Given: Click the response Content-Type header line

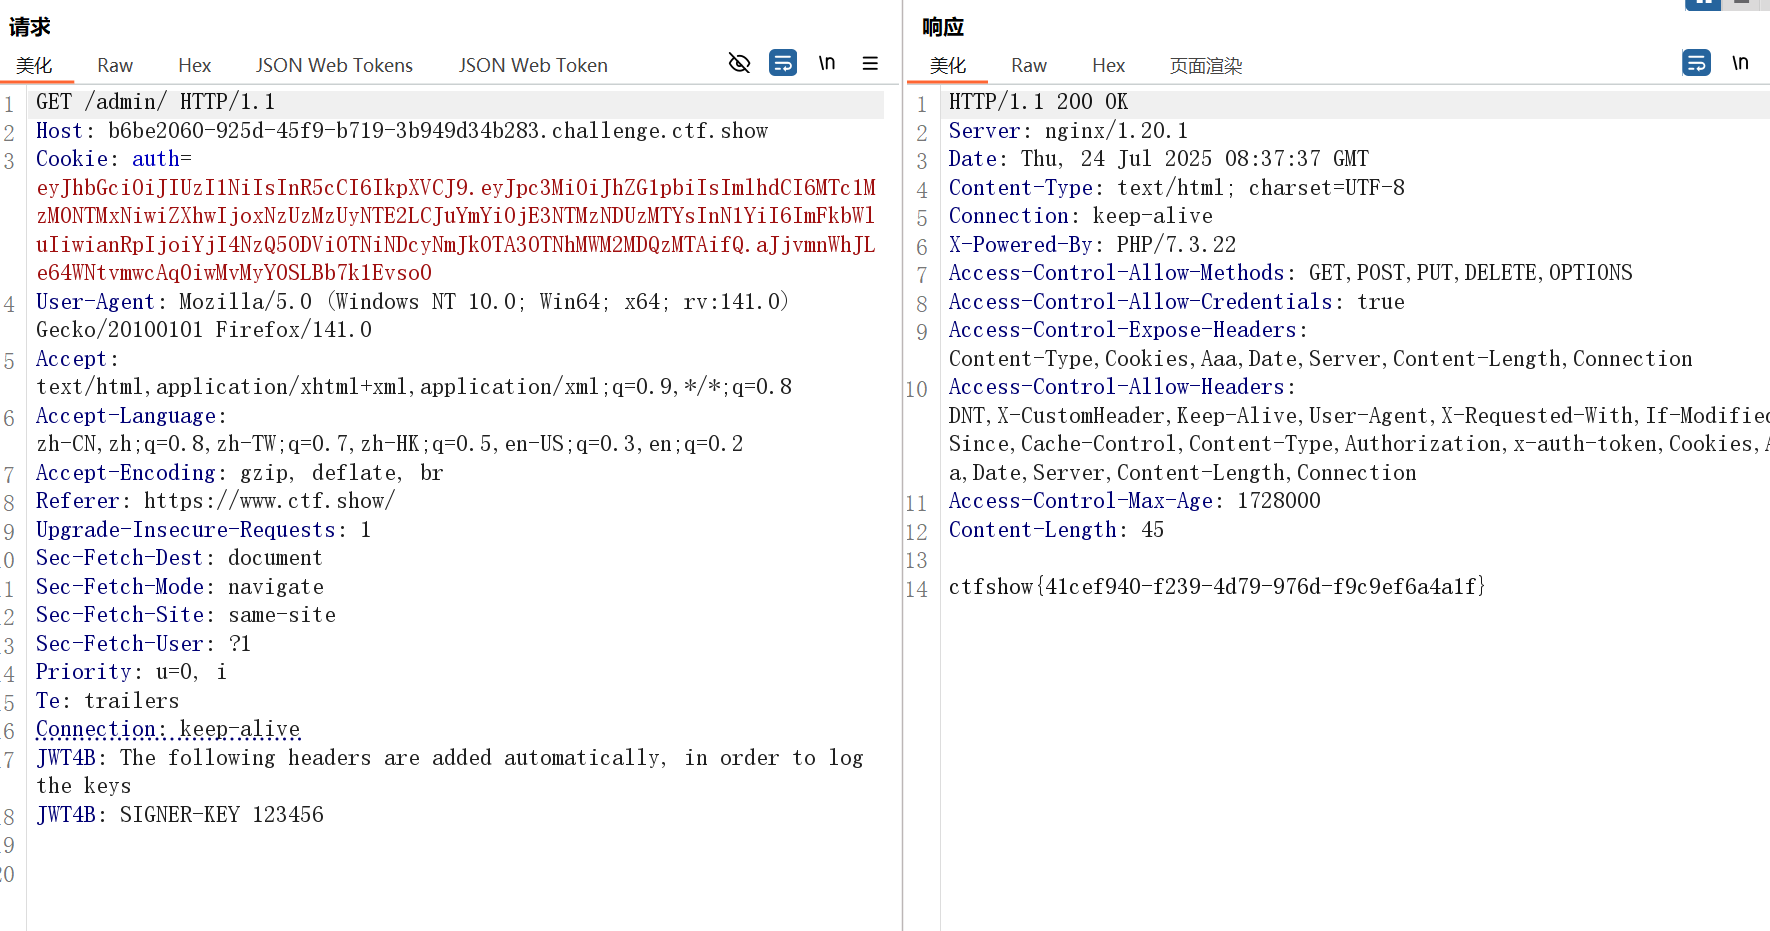Looking at the screenshot, I should click(1176, 188).
